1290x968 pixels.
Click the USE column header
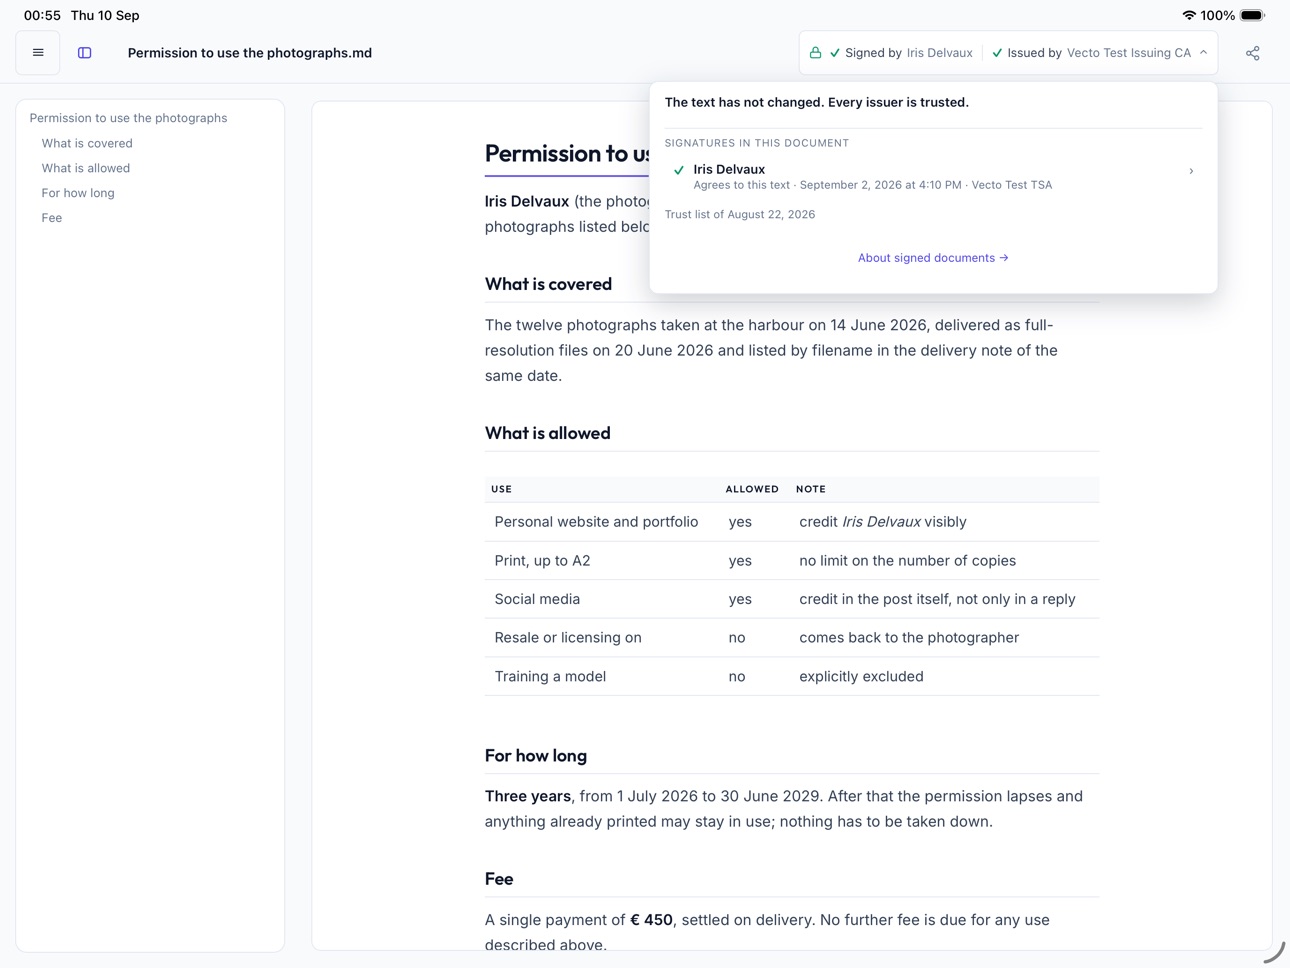pyautogui.click(x=501, y=489)
